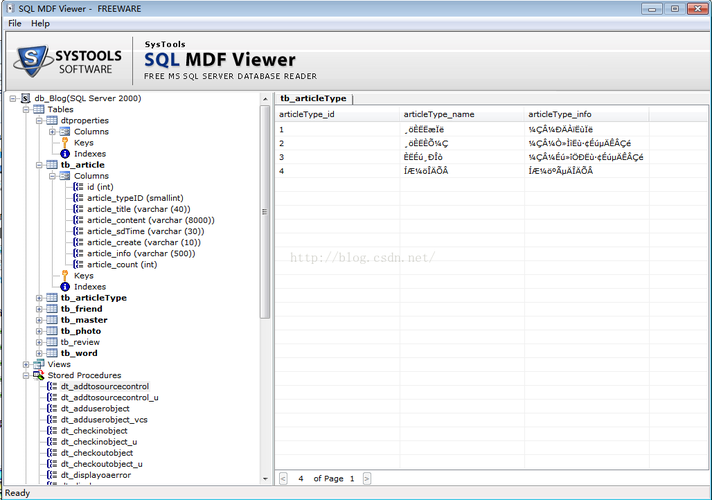Go to previous page of records
The height and width of the screenshot is (500, 712).
[283, 478]
